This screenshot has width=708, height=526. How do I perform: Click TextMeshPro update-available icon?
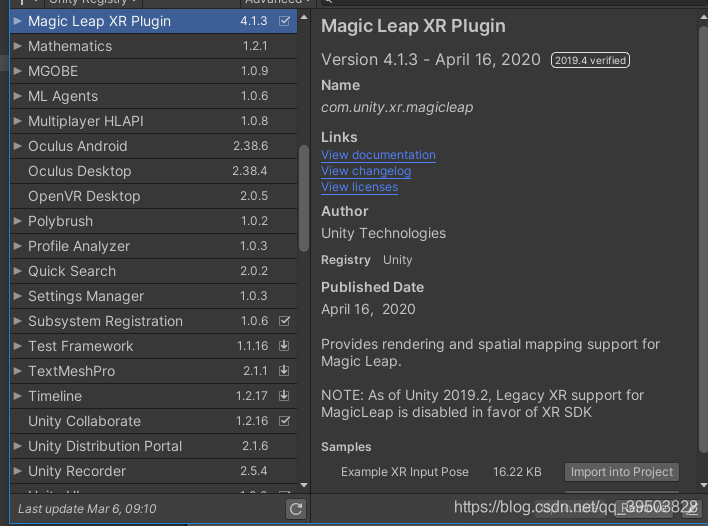[284, 371]
